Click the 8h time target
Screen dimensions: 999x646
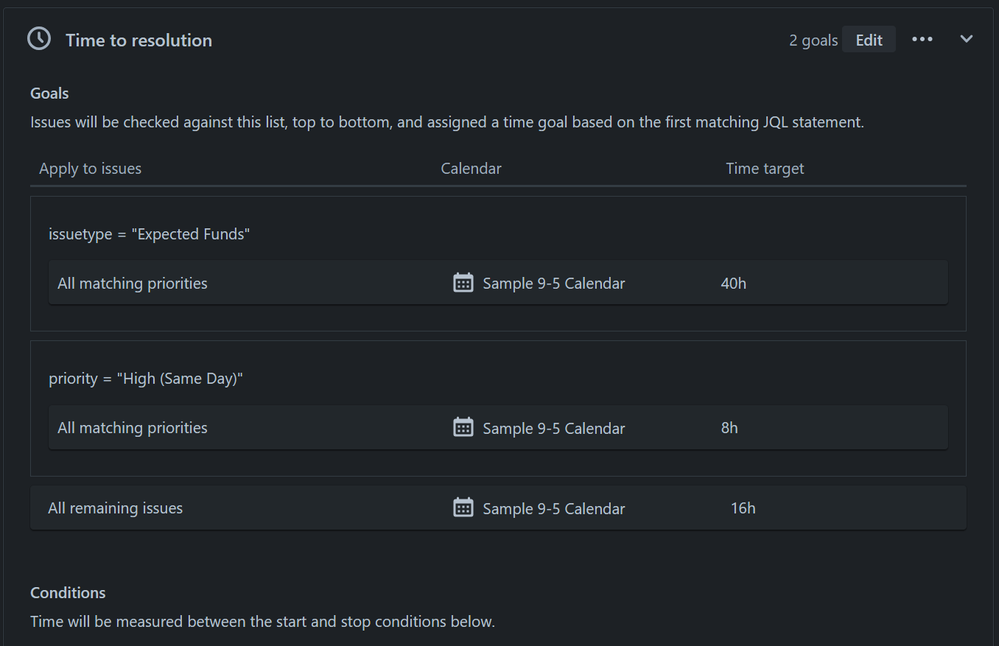729,427
